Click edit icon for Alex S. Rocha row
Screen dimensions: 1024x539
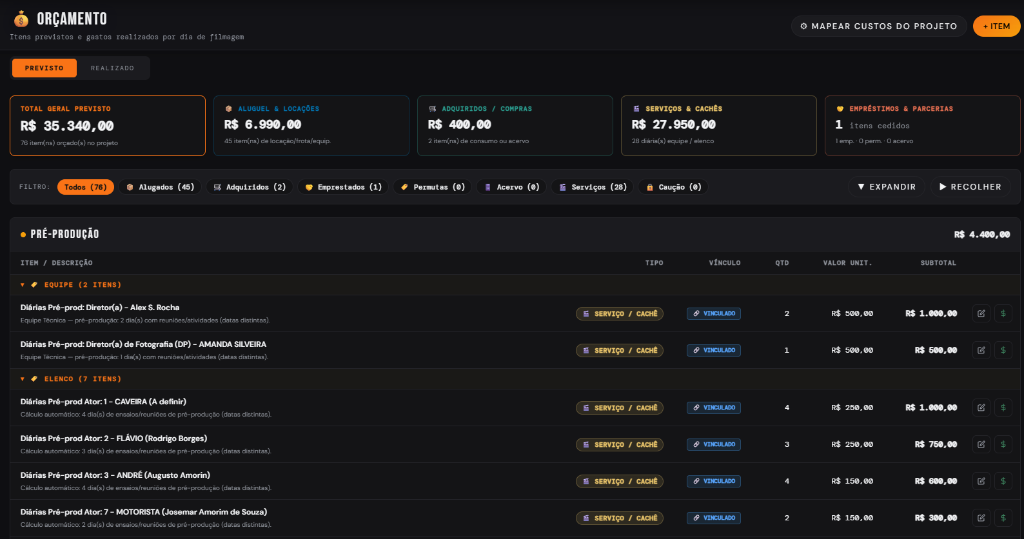pos(981,314)
